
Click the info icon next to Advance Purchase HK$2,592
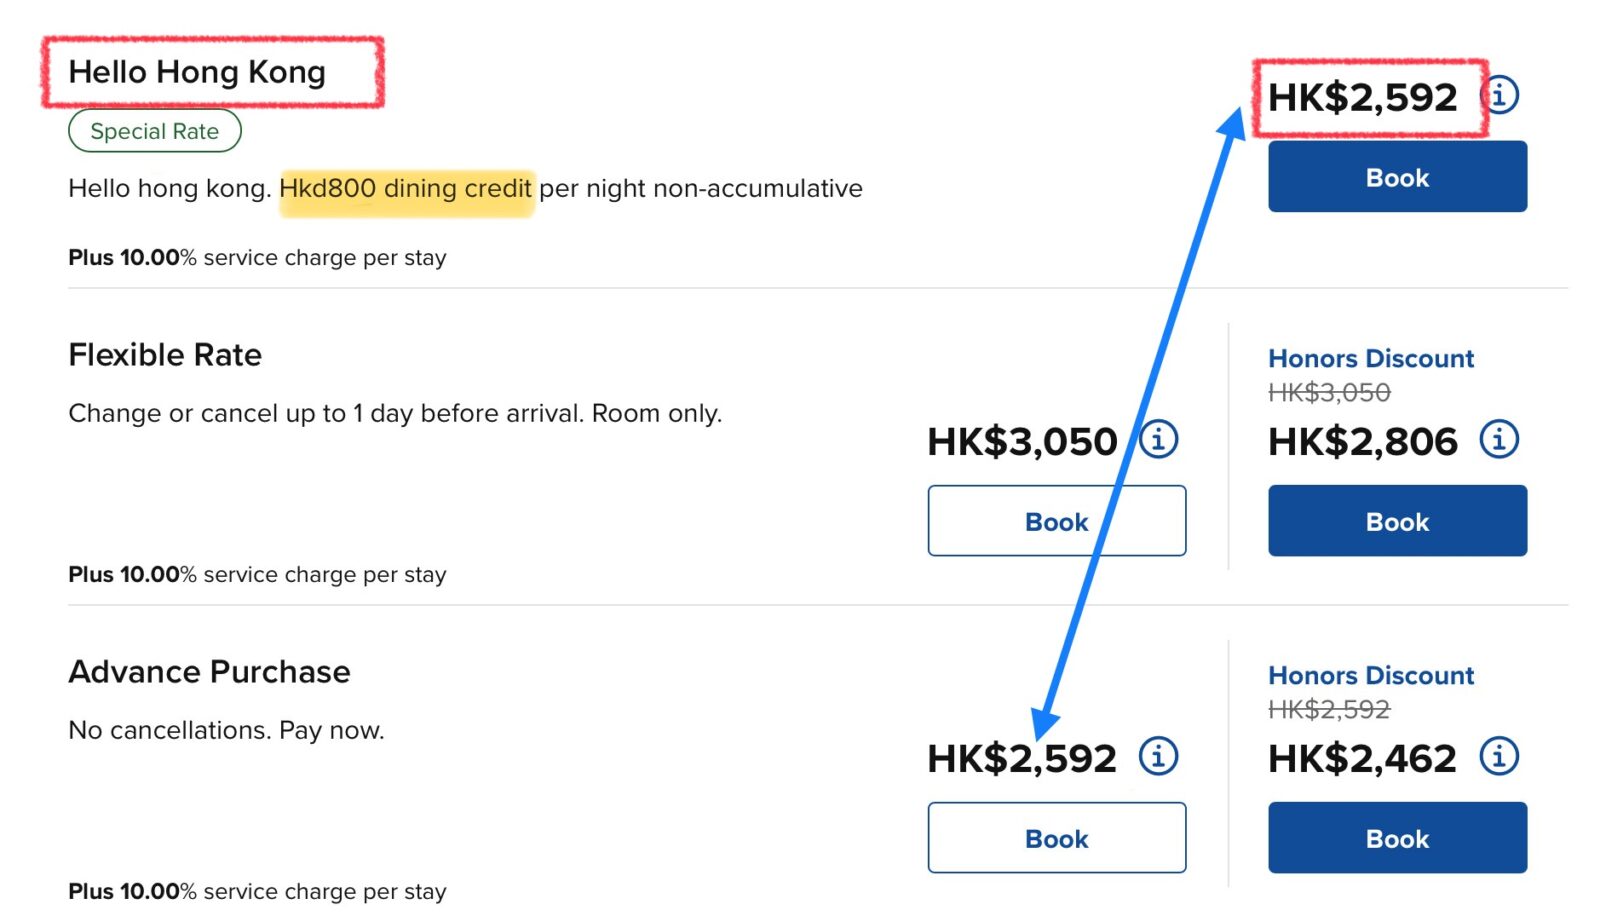coord(1159,757)
